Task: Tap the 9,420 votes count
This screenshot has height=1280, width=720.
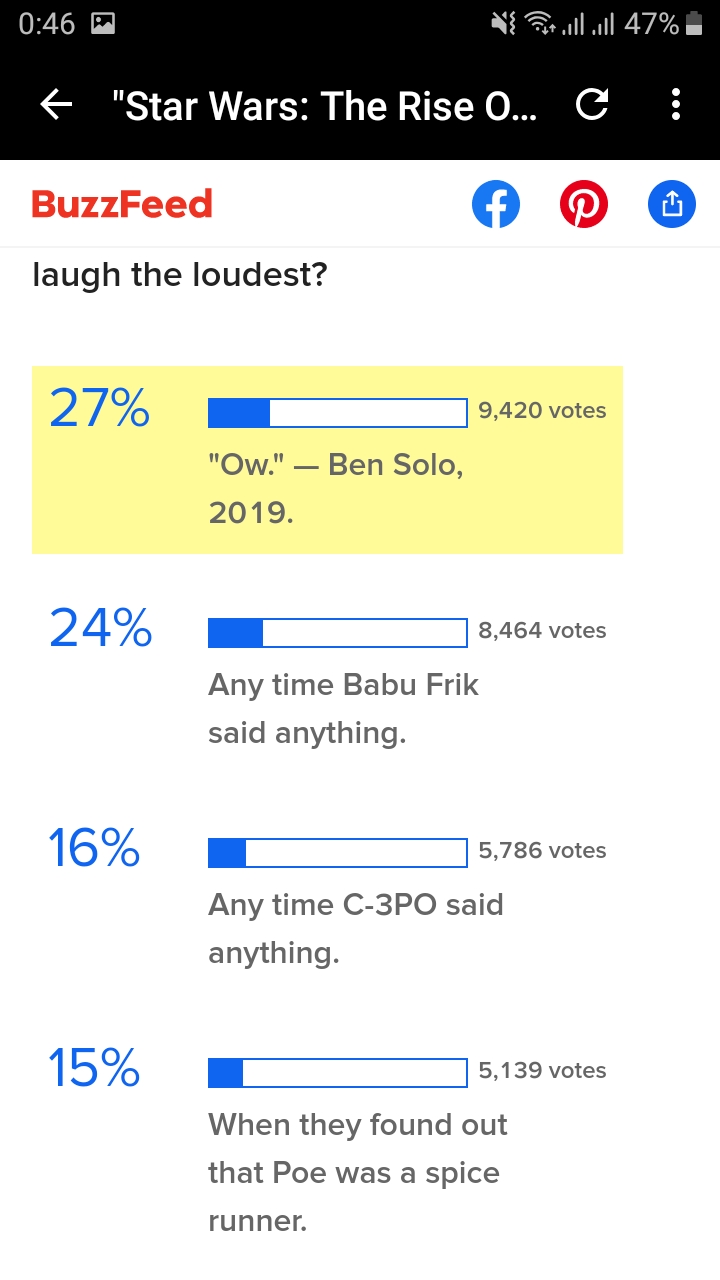Action: [x=542, y=410]
